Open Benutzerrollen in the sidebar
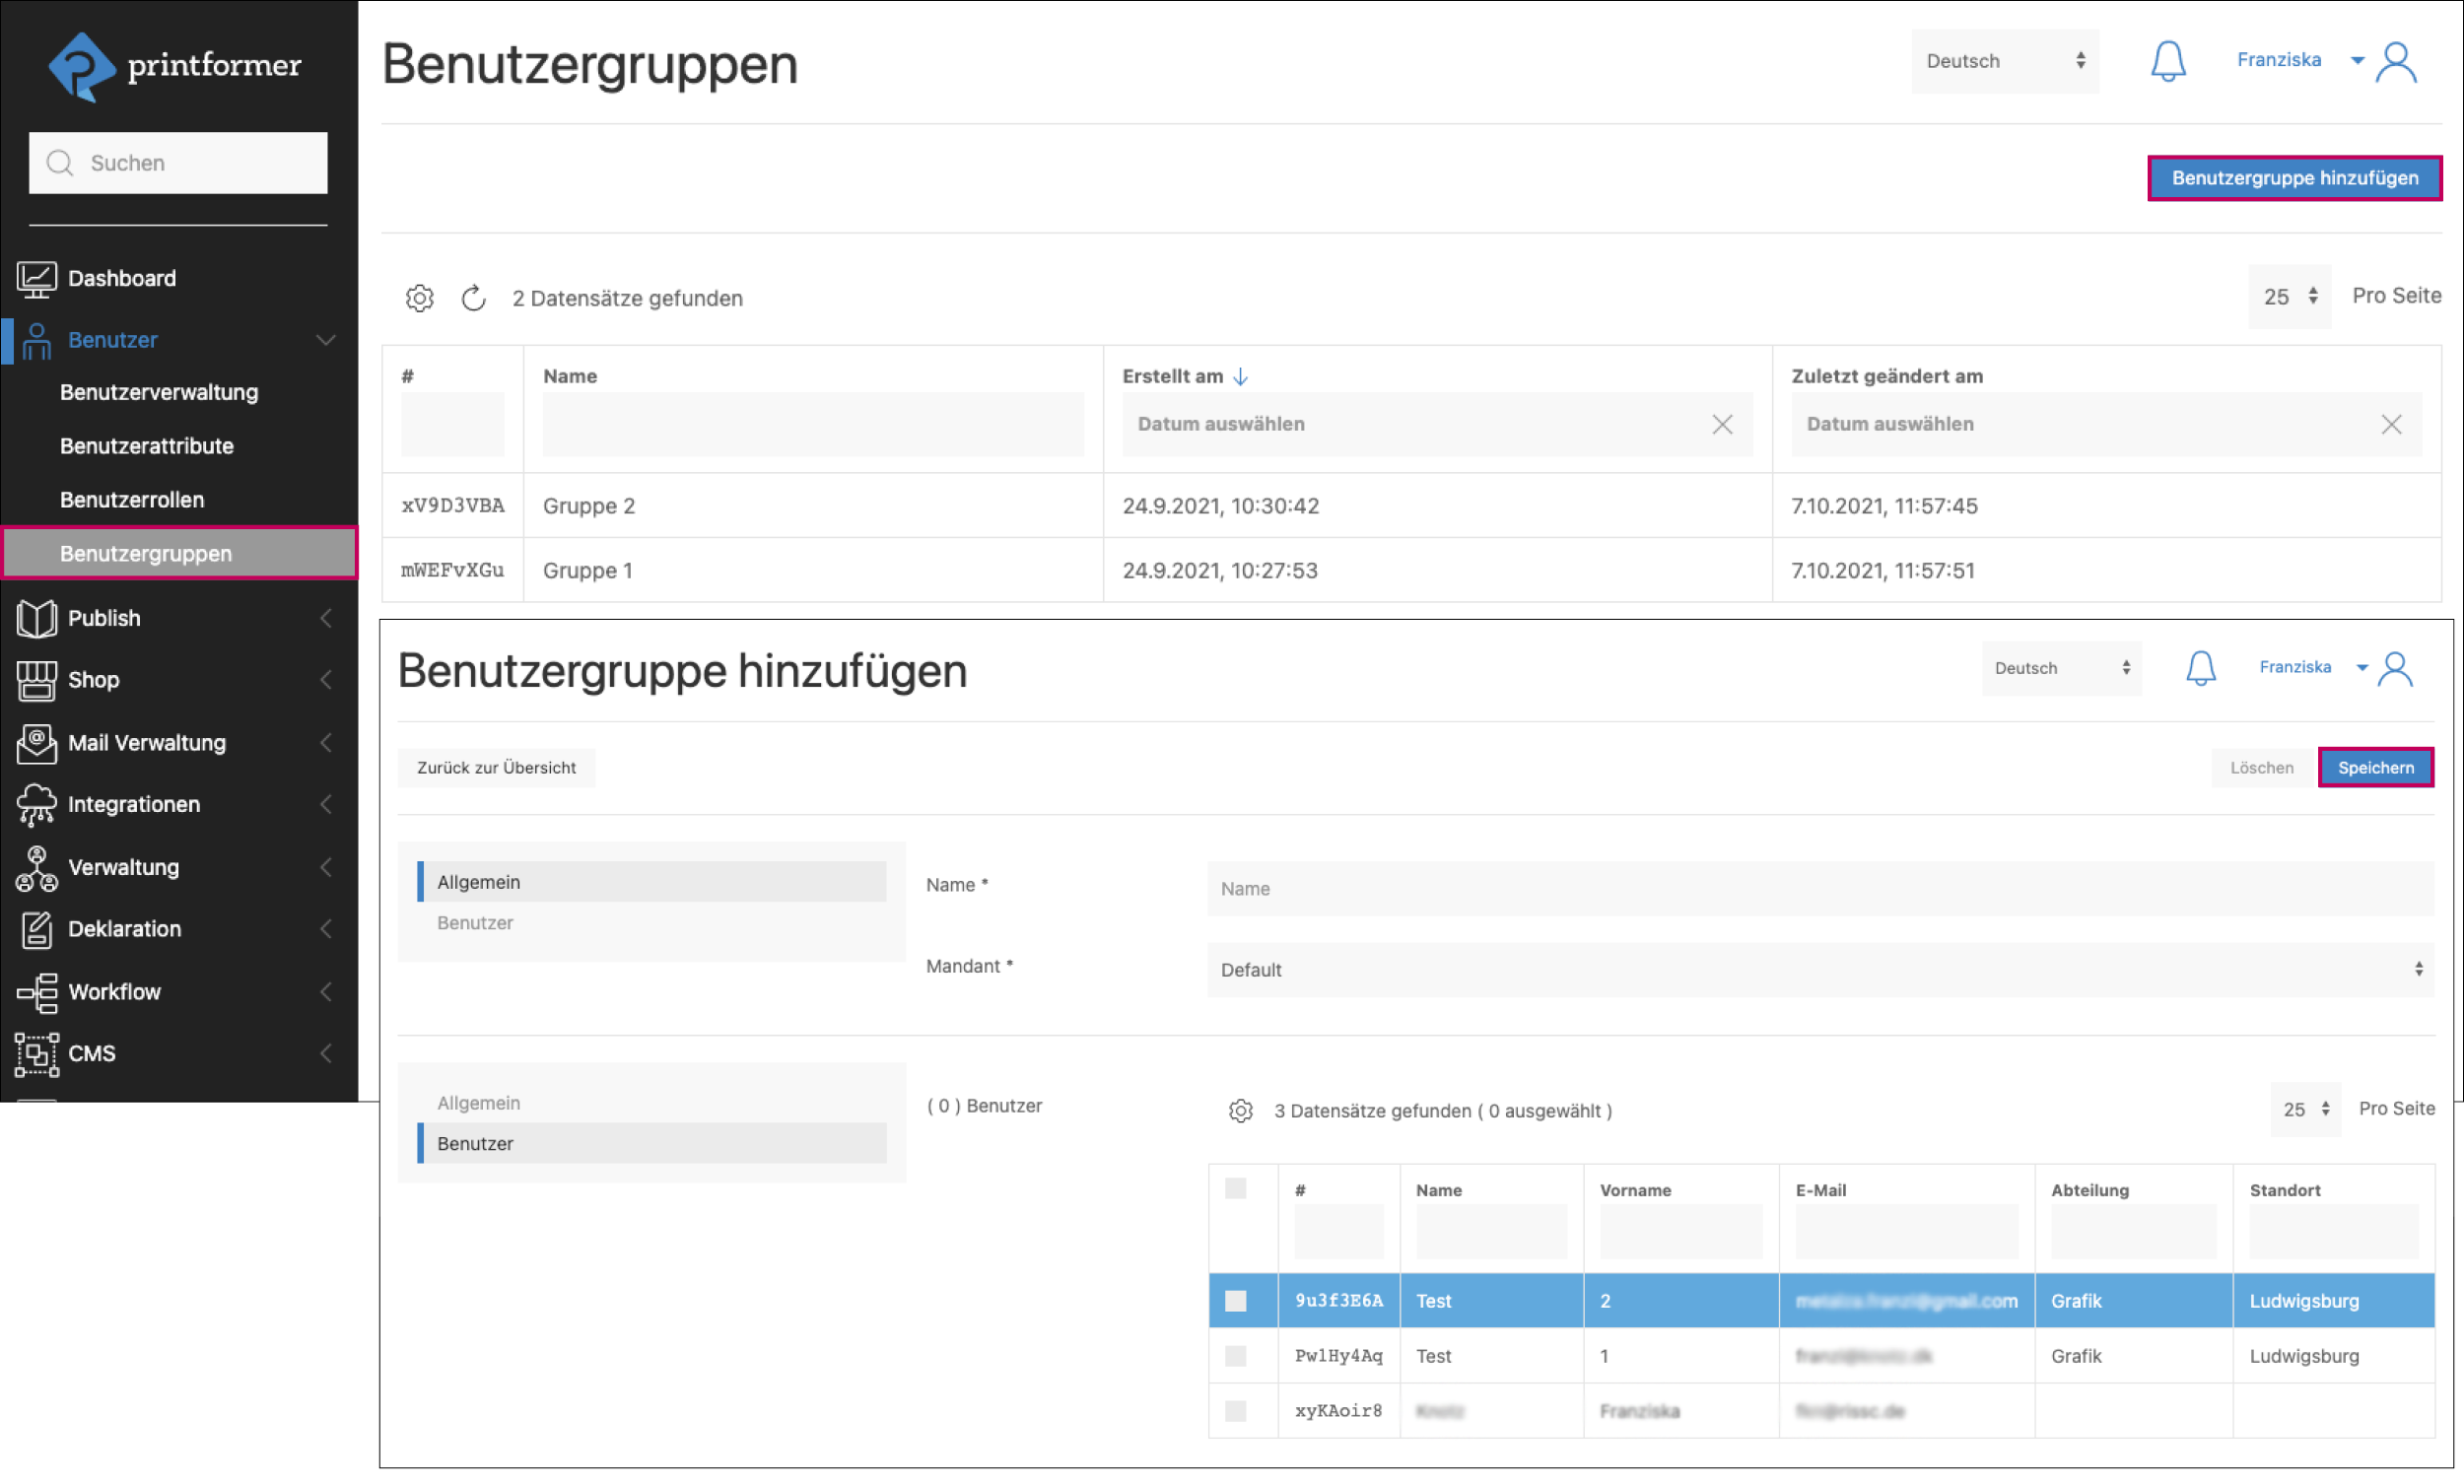The width and height of the screenshot is (2464, 1484). (132, 500)
